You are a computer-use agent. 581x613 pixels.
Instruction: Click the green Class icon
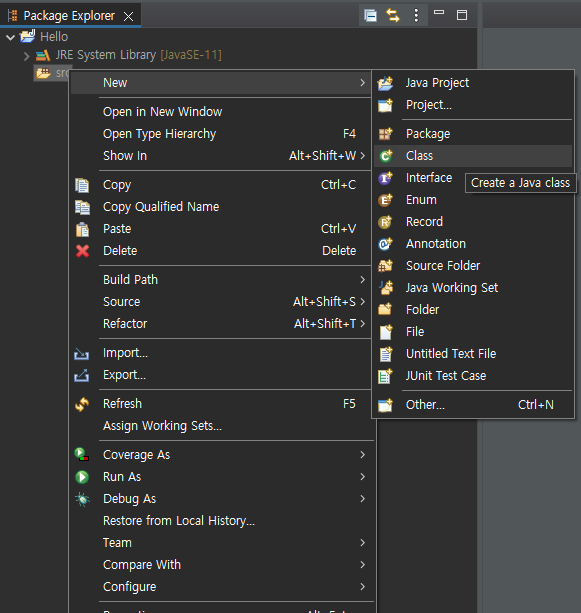[386, 156]
